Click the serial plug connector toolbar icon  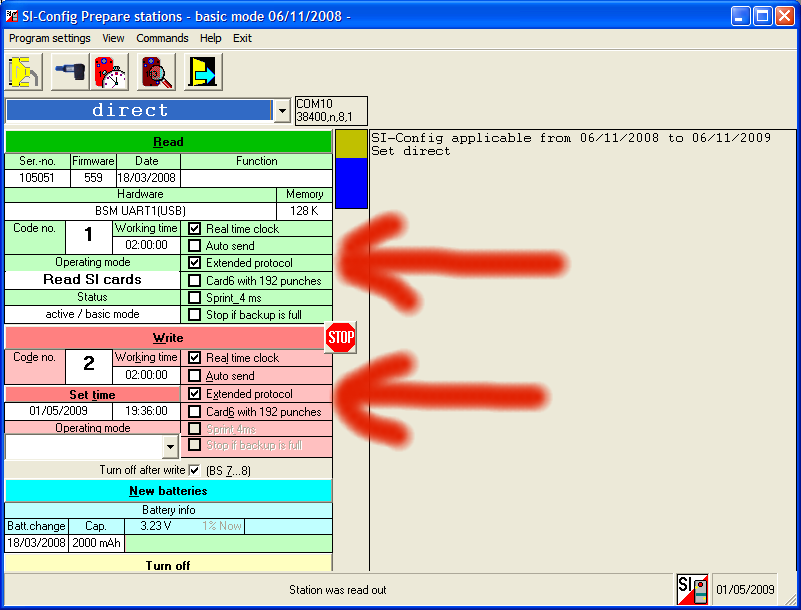coord(69,72)
